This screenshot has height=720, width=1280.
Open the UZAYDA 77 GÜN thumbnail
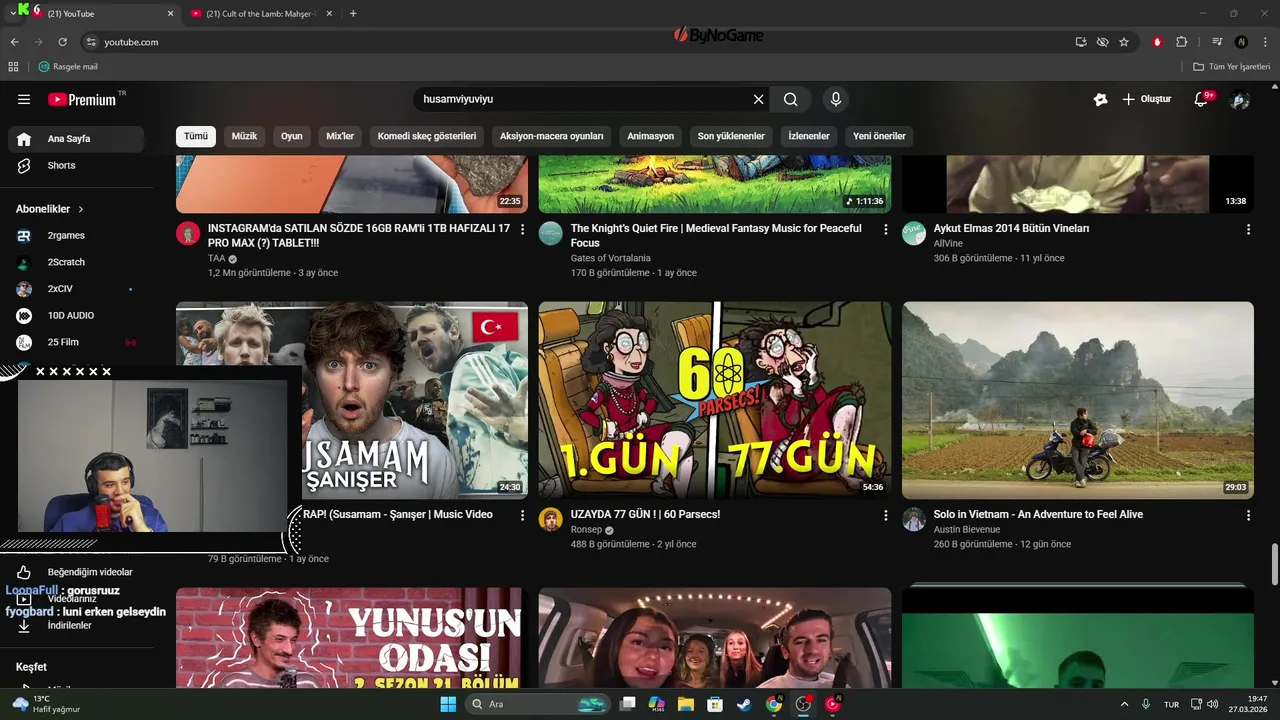coord(715,400)
